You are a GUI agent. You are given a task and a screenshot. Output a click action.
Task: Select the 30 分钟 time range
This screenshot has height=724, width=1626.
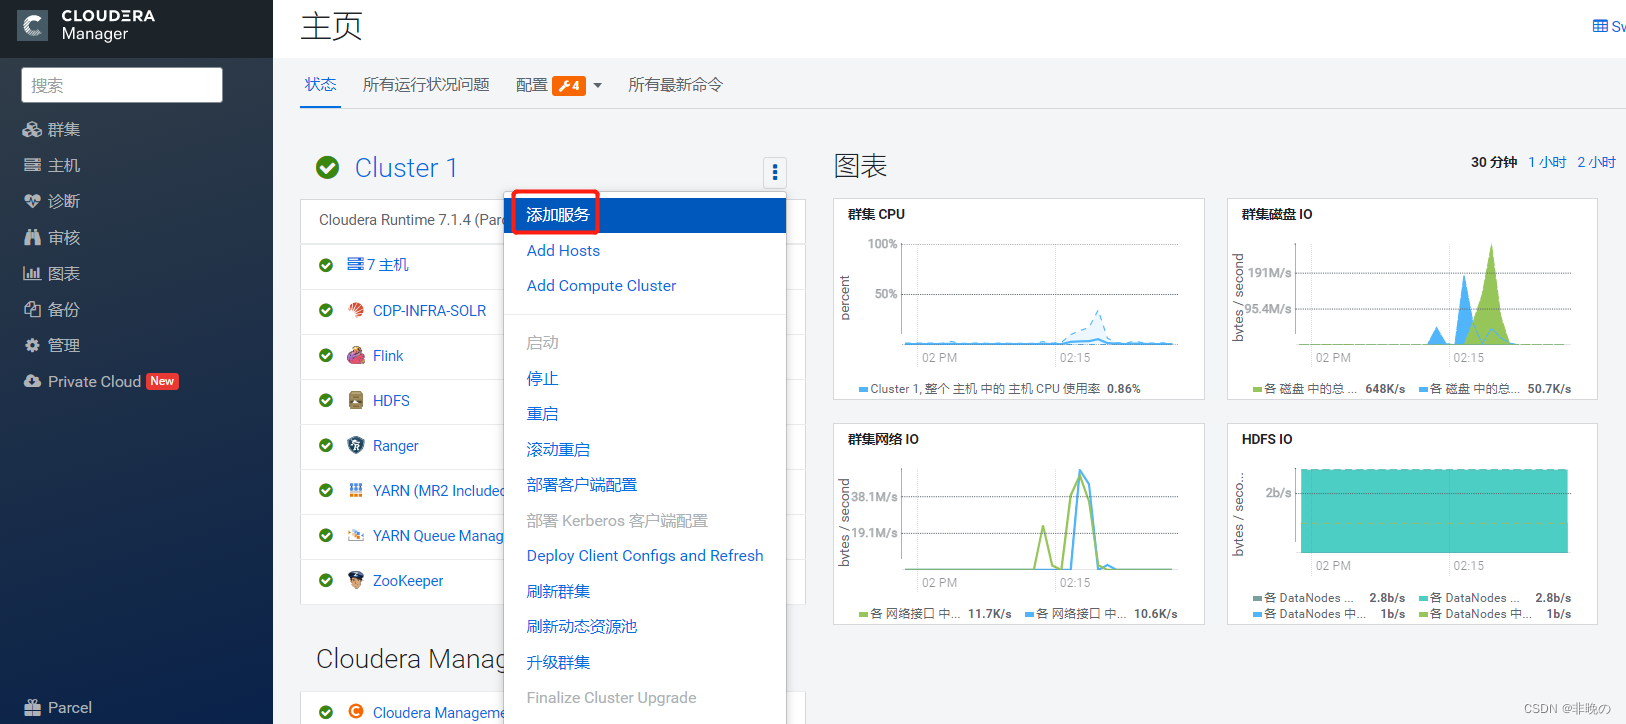click(1494, 162)
